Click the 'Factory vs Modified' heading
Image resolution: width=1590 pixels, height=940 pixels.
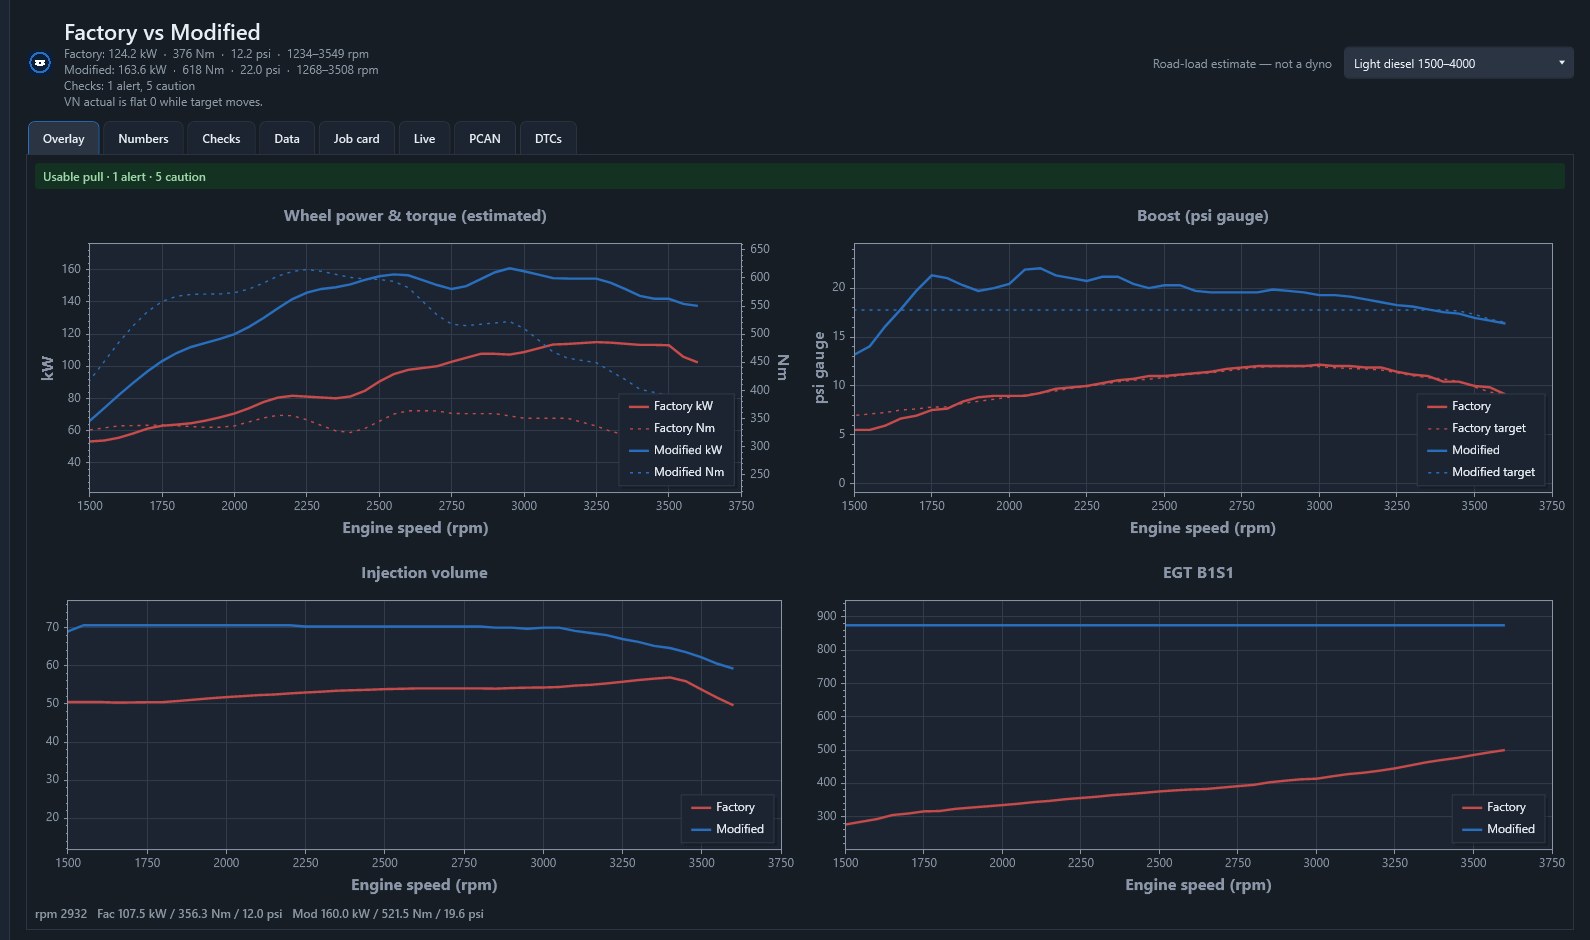[162, 32]
